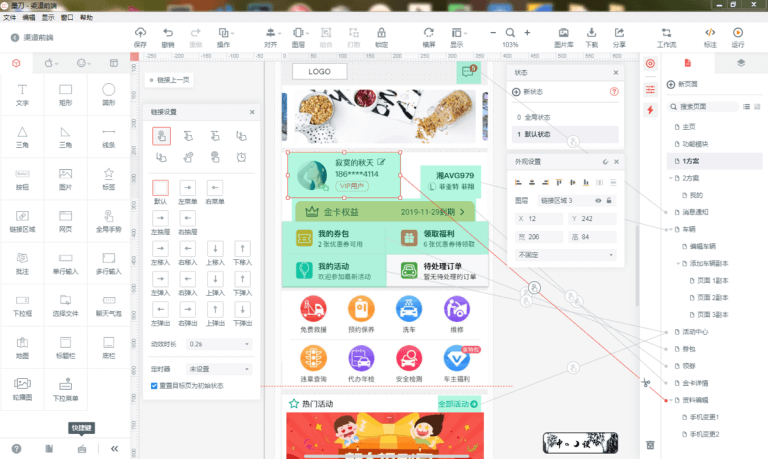Select the 聊天气泡 chat bubble widget

[x=109, y=305]
